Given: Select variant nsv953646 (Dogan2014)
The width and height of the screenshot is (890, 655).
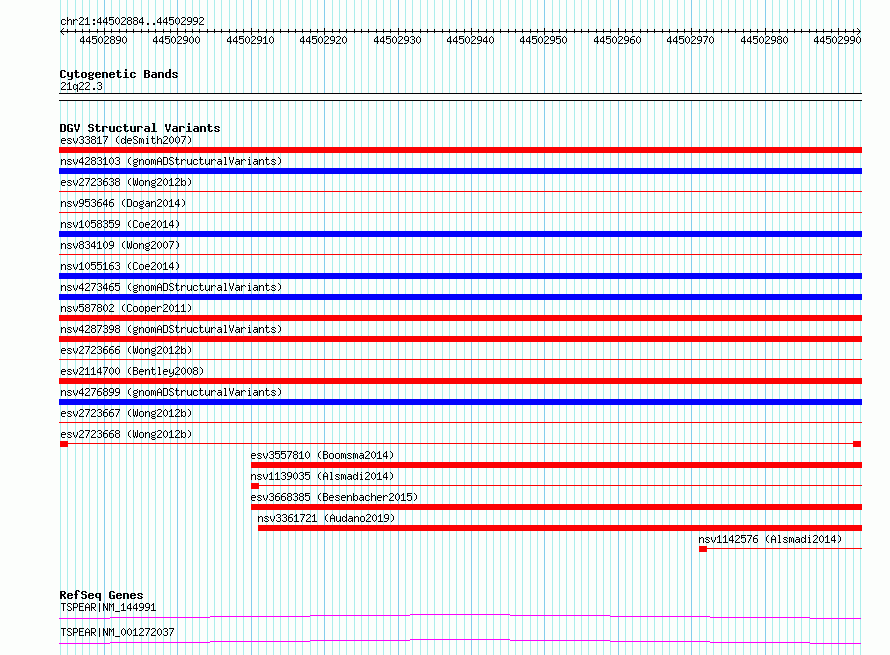Looking at the screenshot, I should point(123,203).
